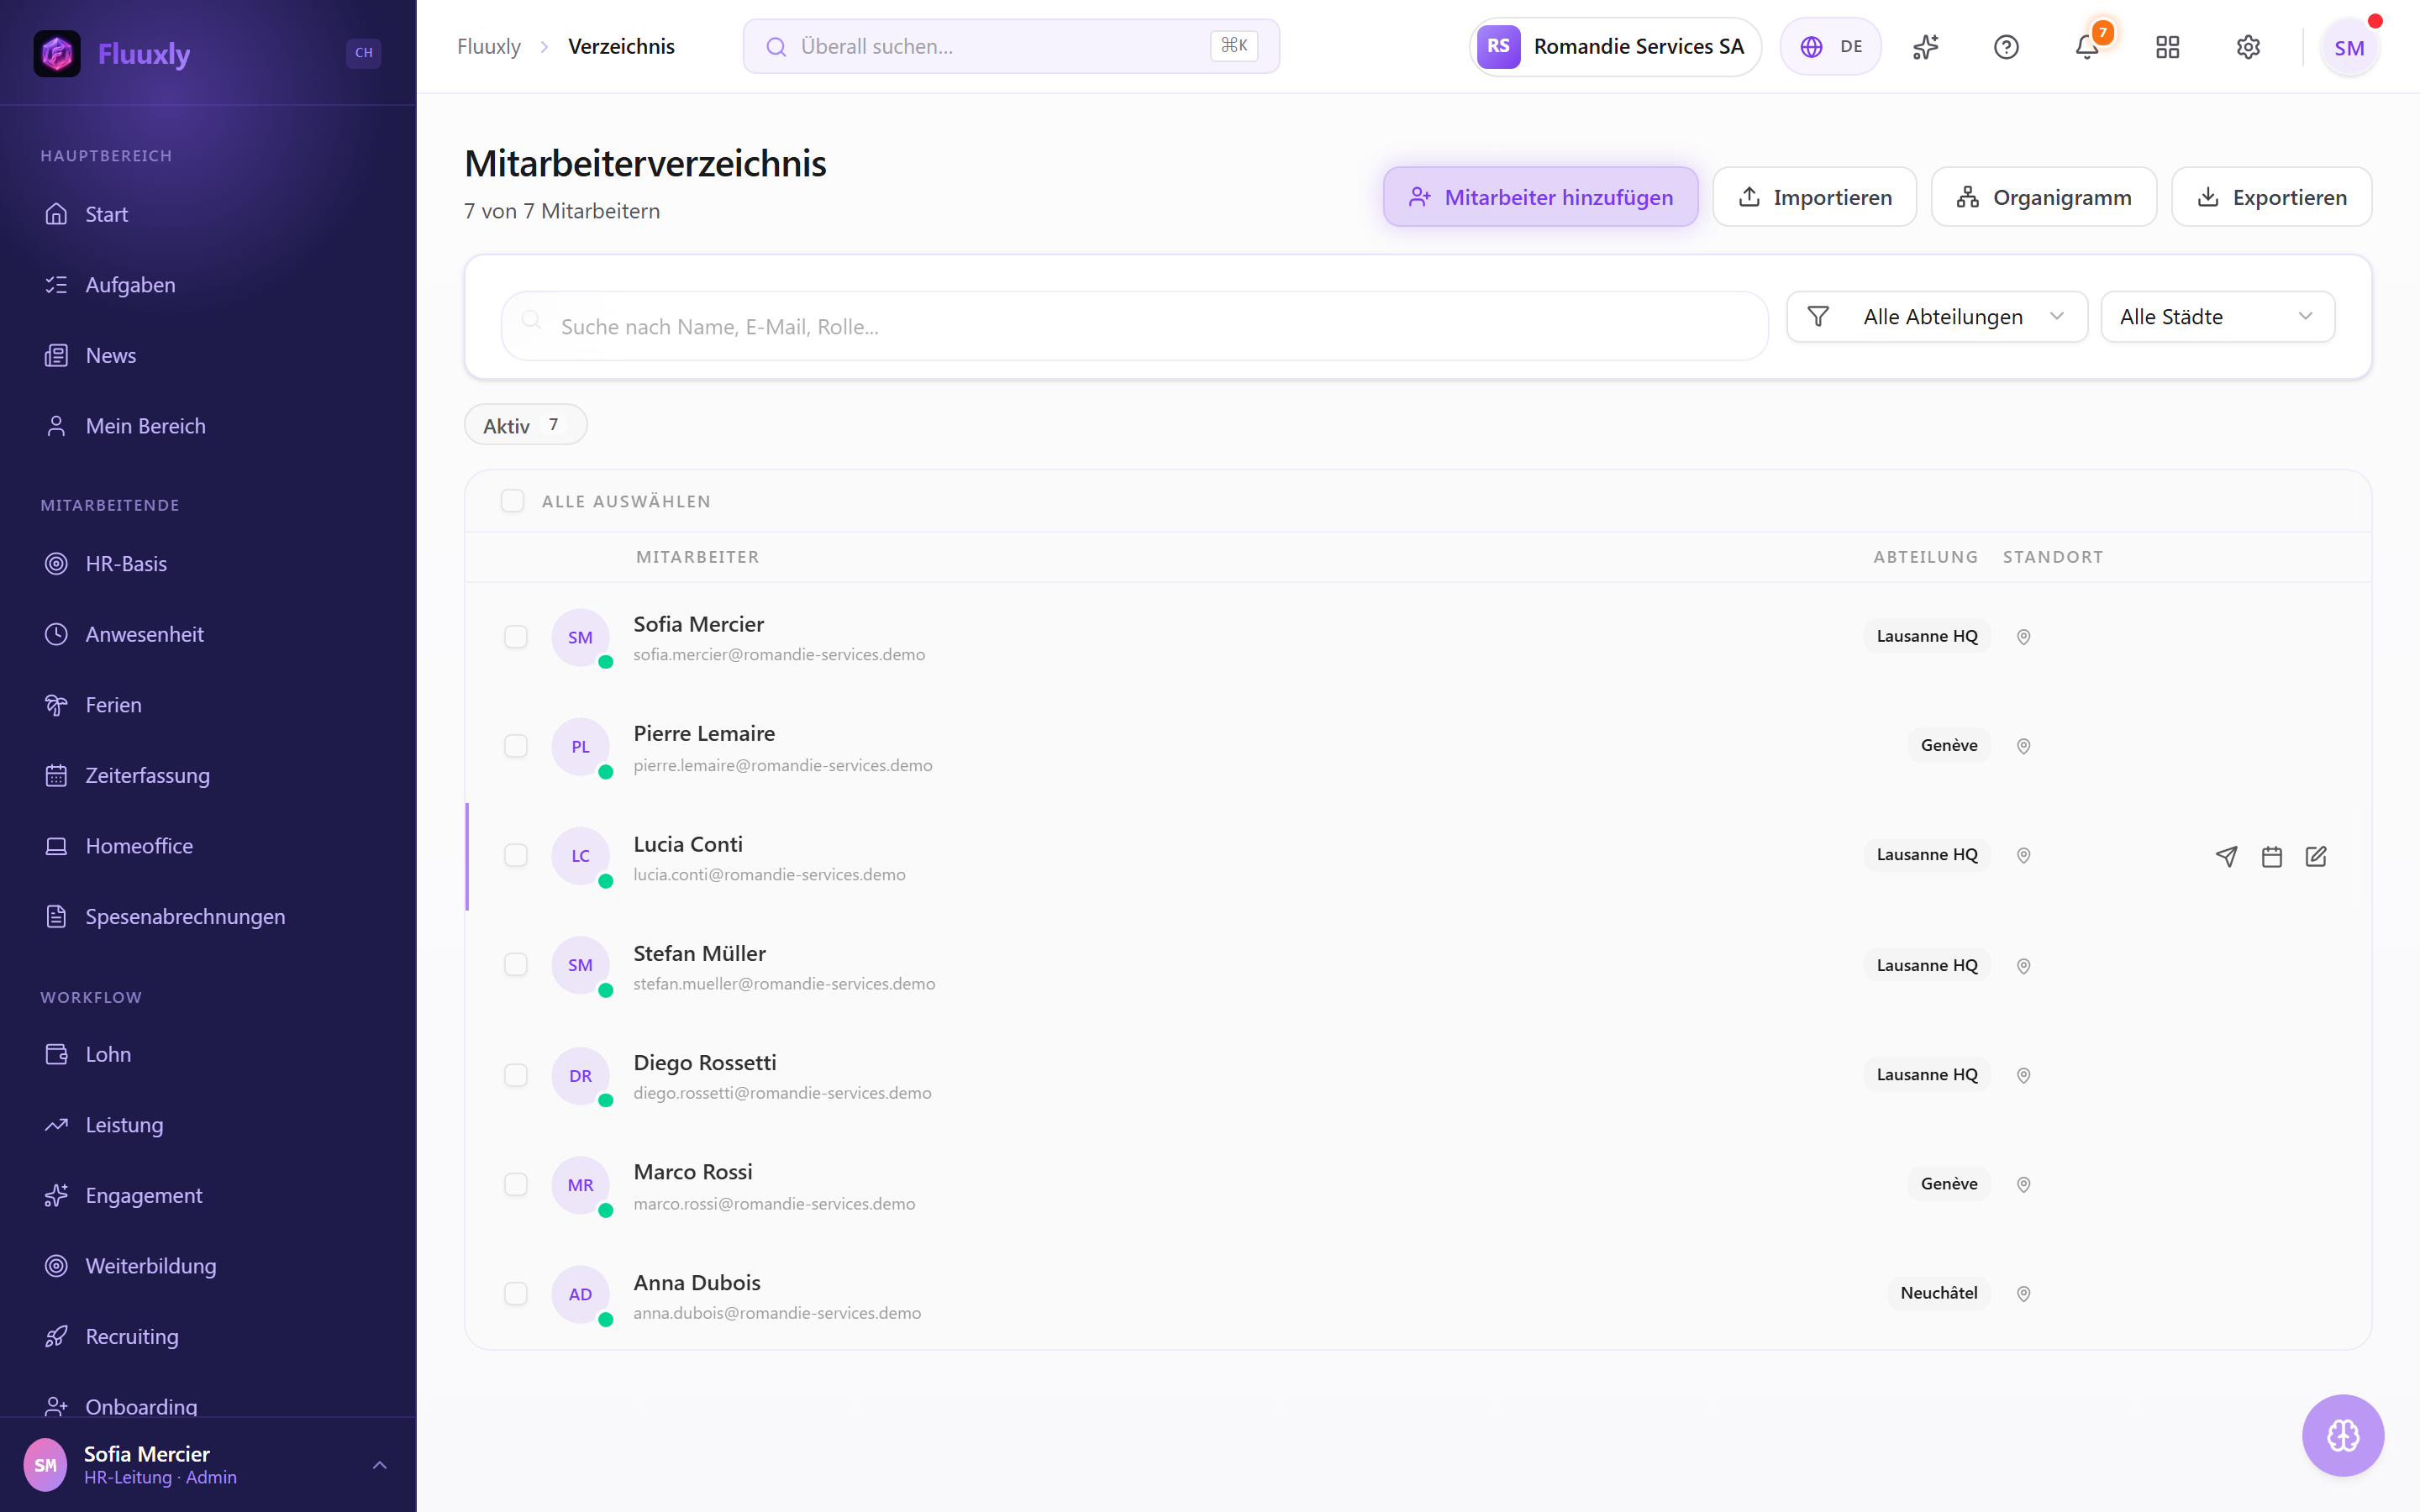The width and height of the screenshot is (2420, 1512).
Task: Open the DE language selector
Action: (1830, 47)
